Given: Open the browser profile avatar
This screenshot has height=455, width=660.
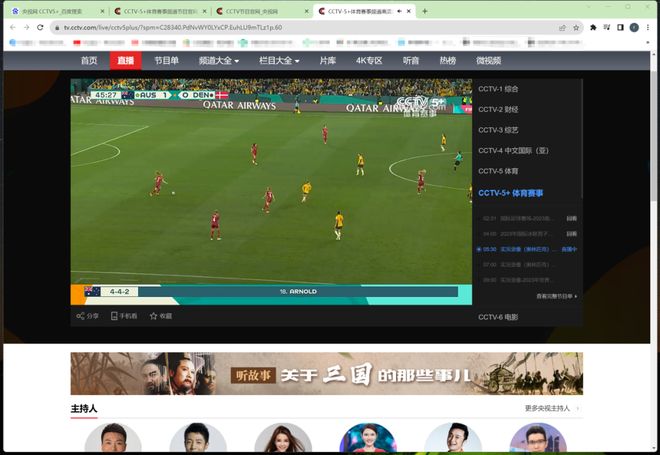Looking at the screenshot, I should (x=634, y=27).
